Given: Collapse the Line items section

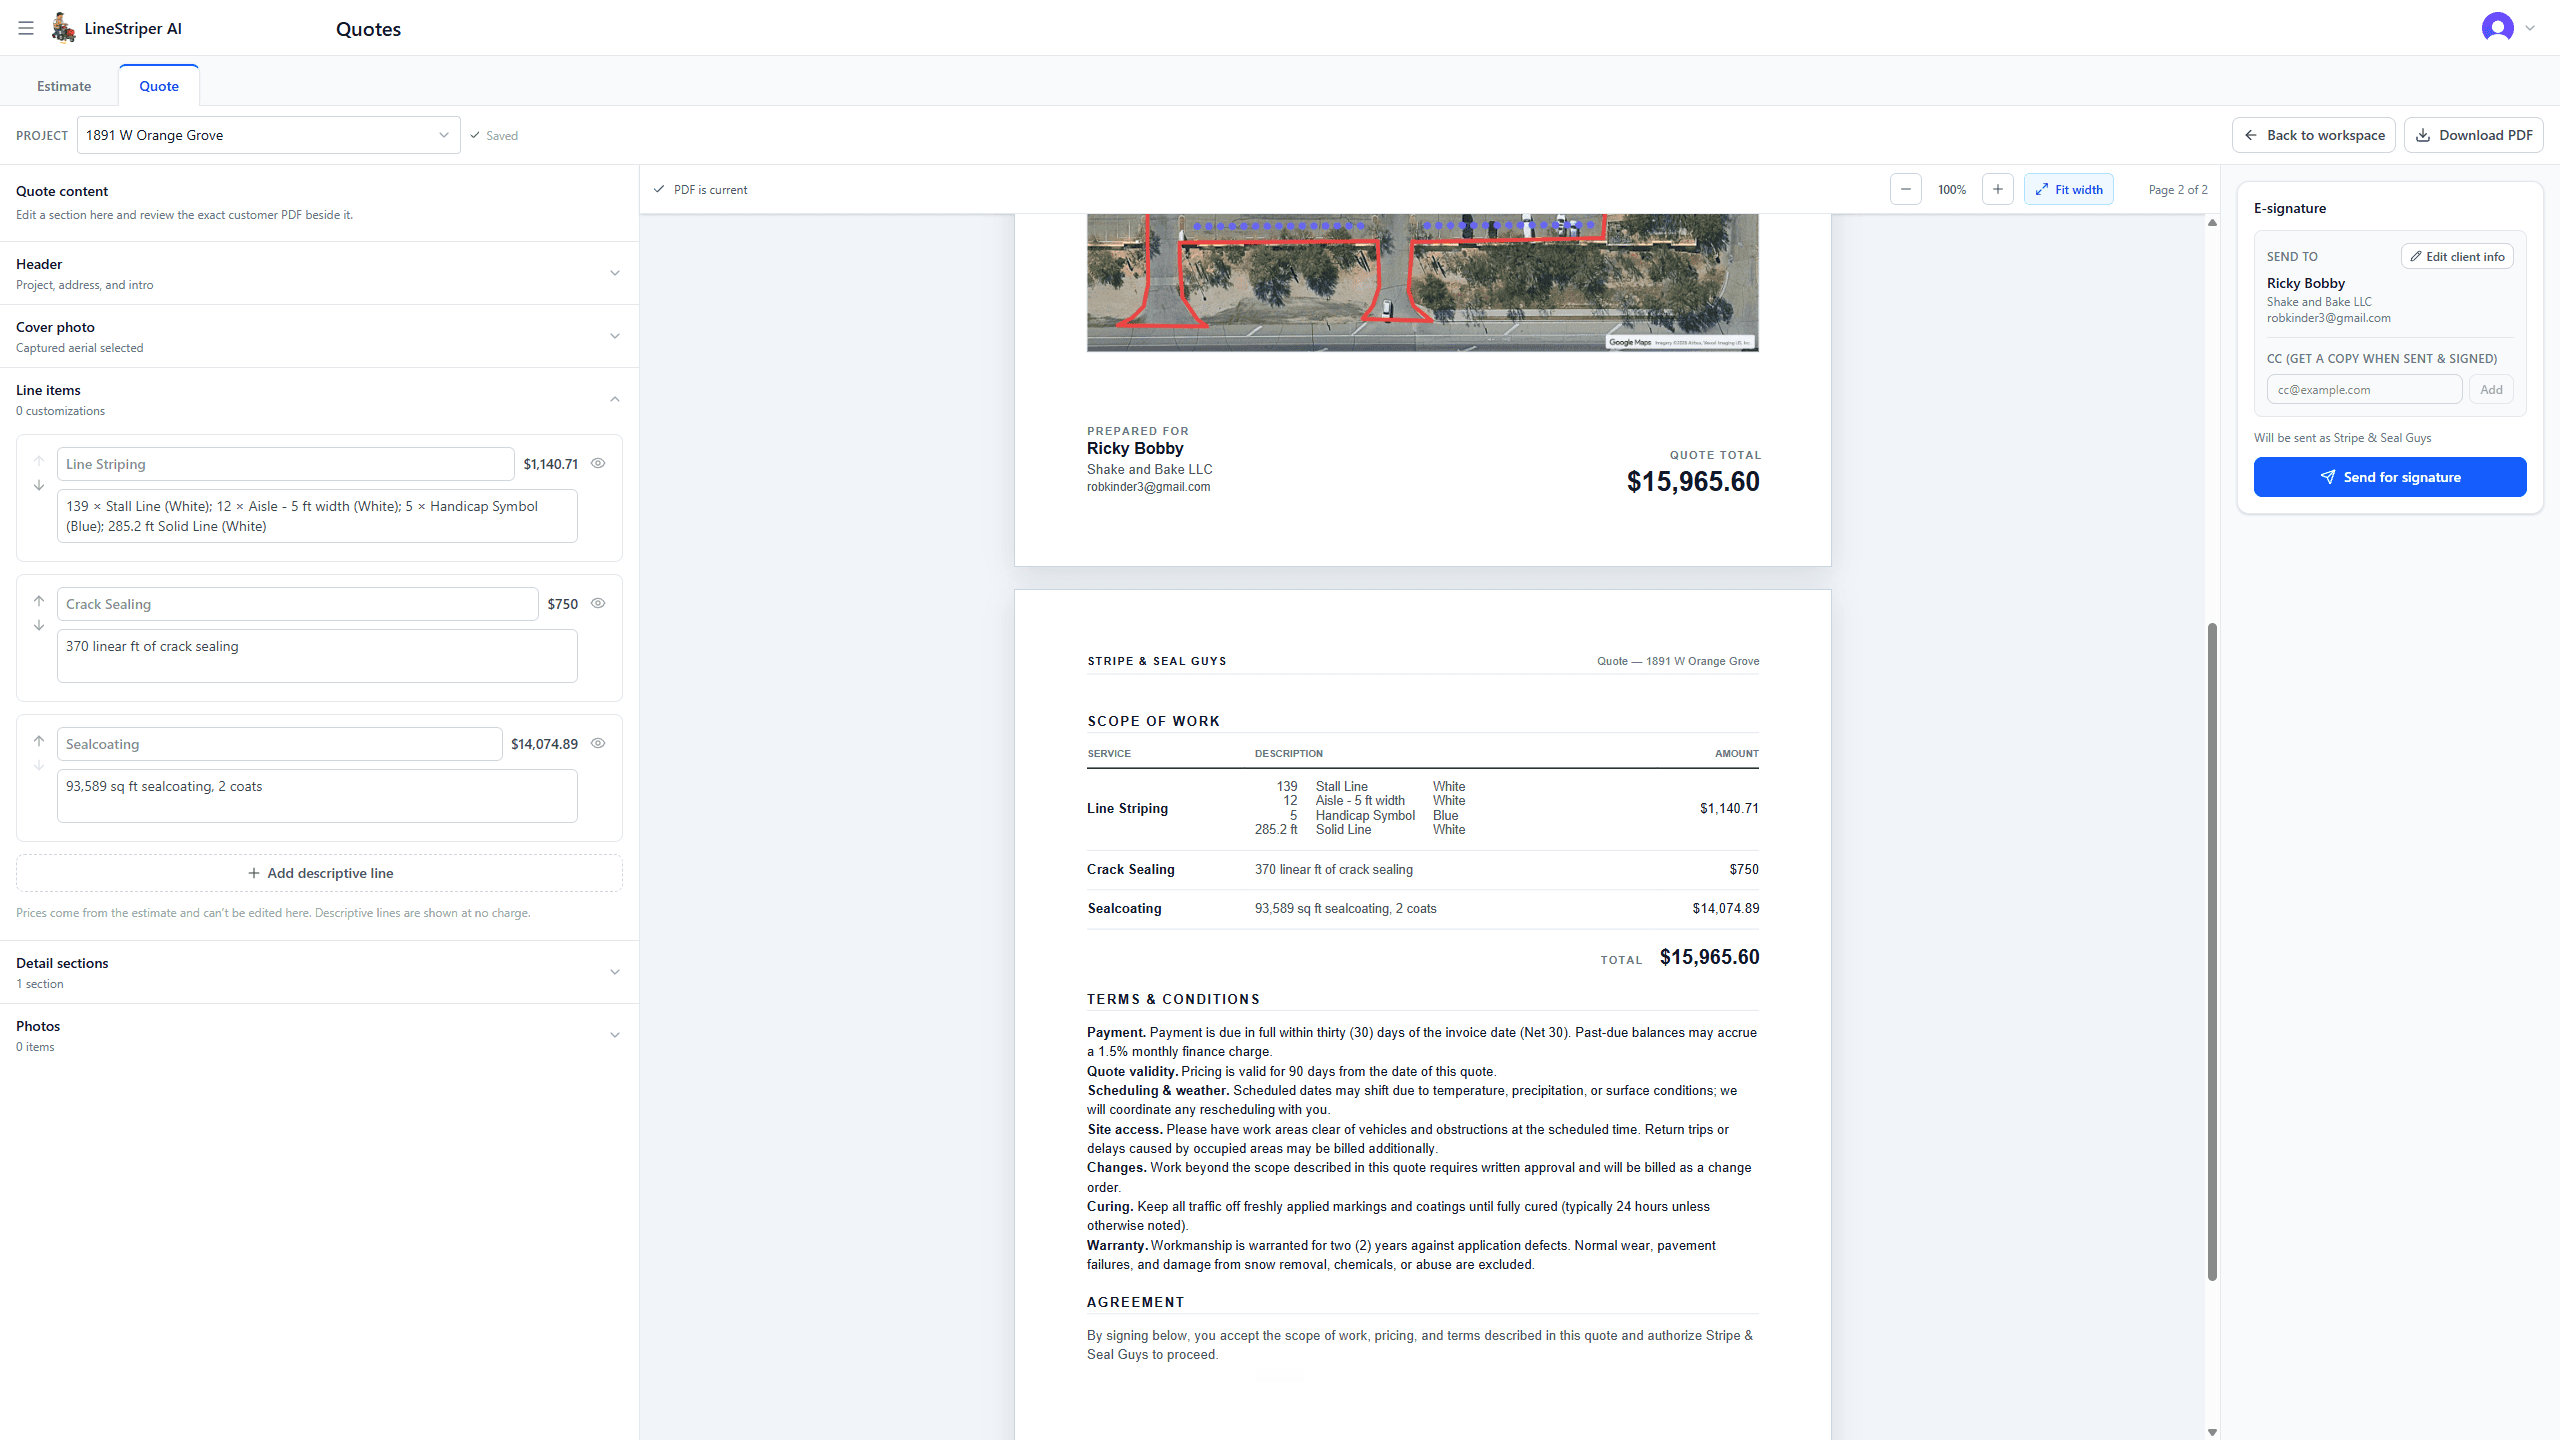Looking at the screenshot, I should [319, 399].
